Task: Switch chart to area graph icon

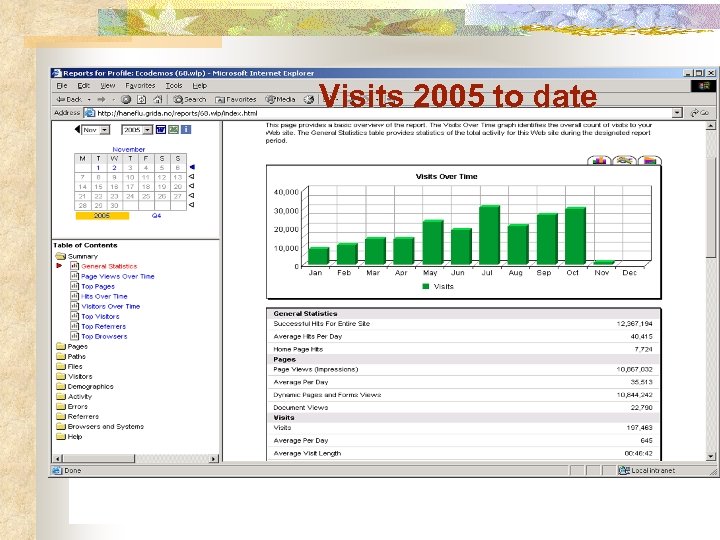Action: 650,160
